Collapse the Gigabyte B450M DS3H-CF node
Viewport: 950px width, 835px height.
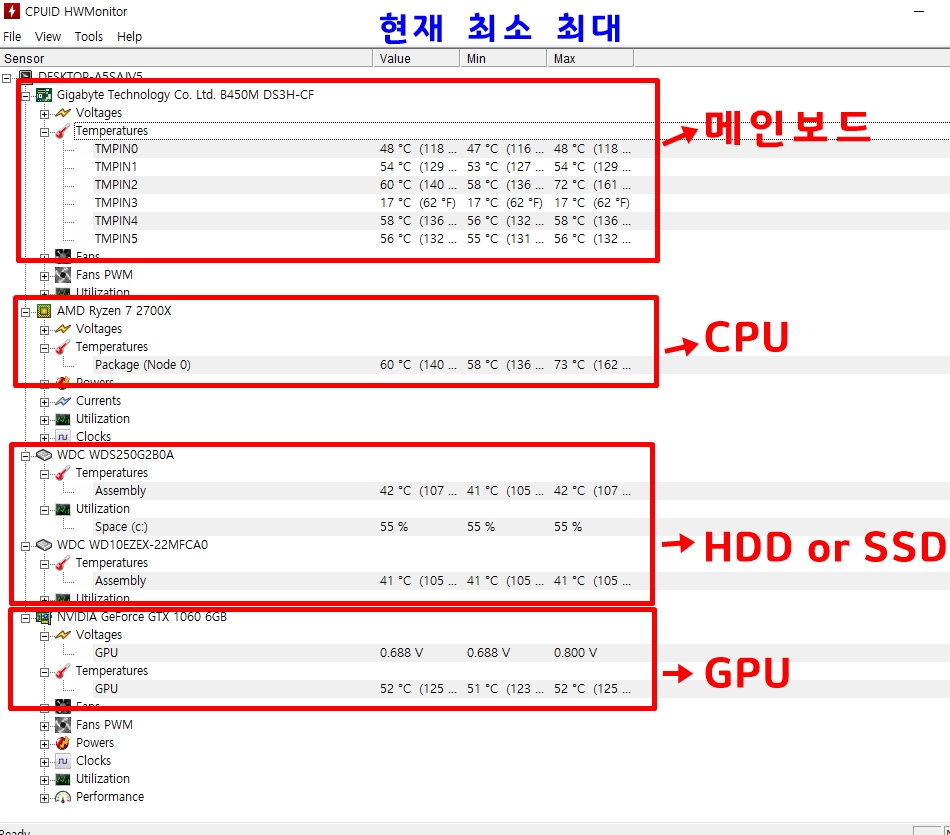25,96
